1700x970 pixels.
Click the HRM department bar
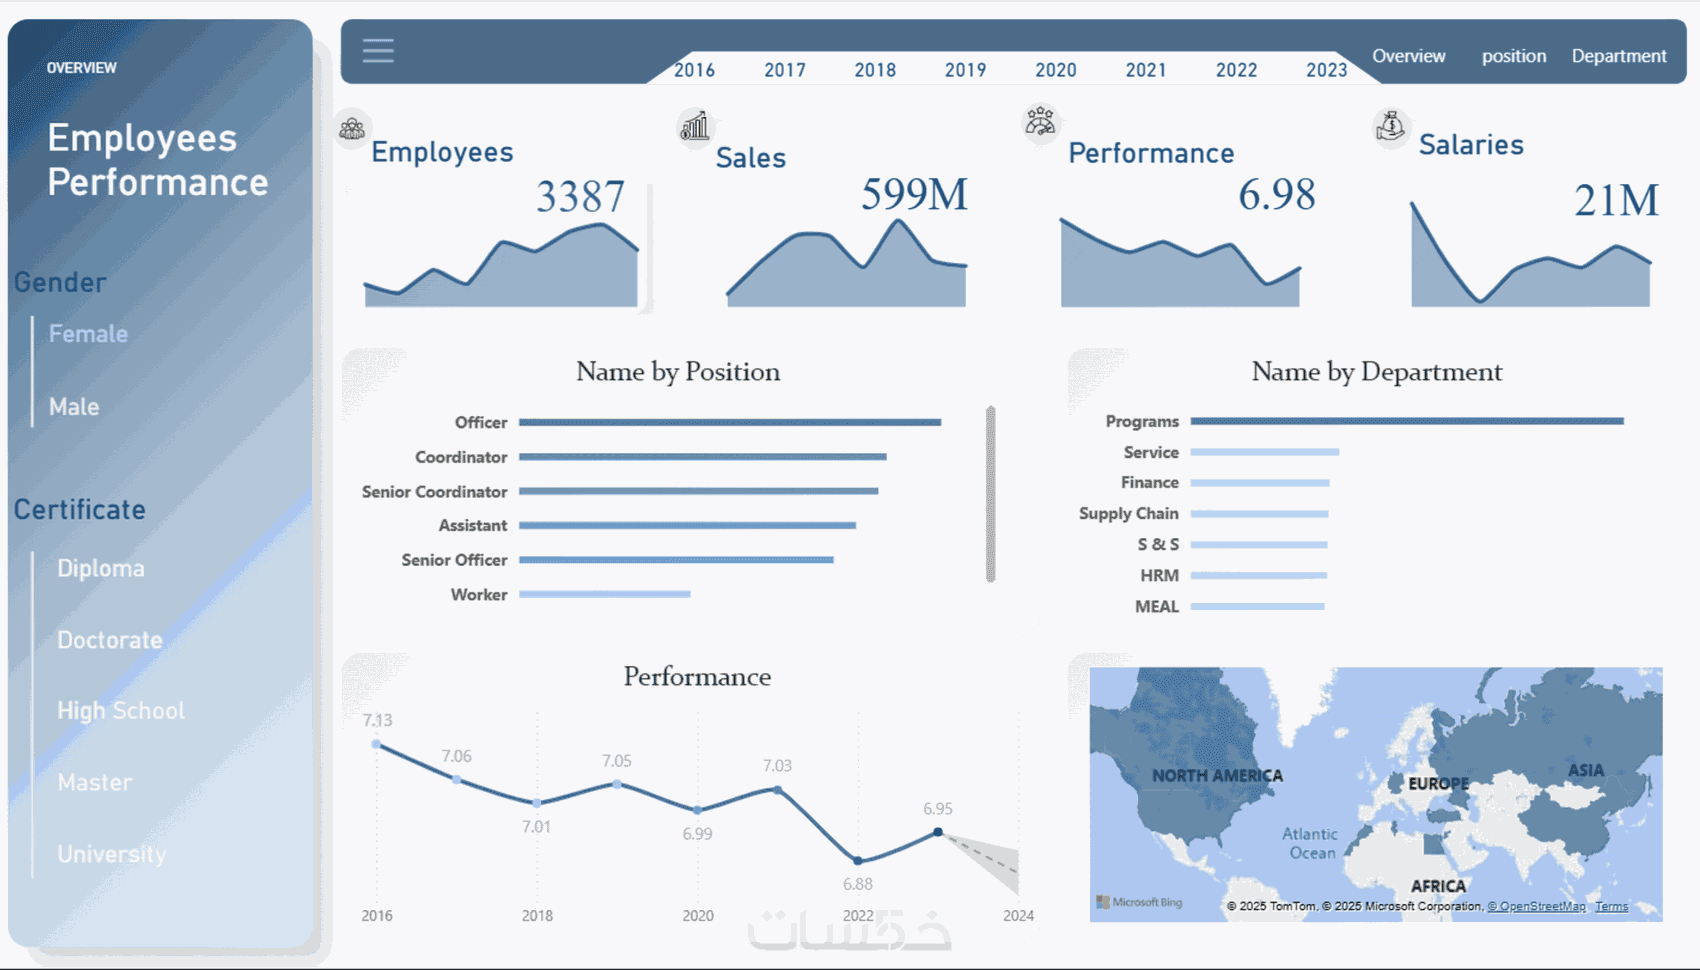pyautogui.click(x=1259, y=576)
